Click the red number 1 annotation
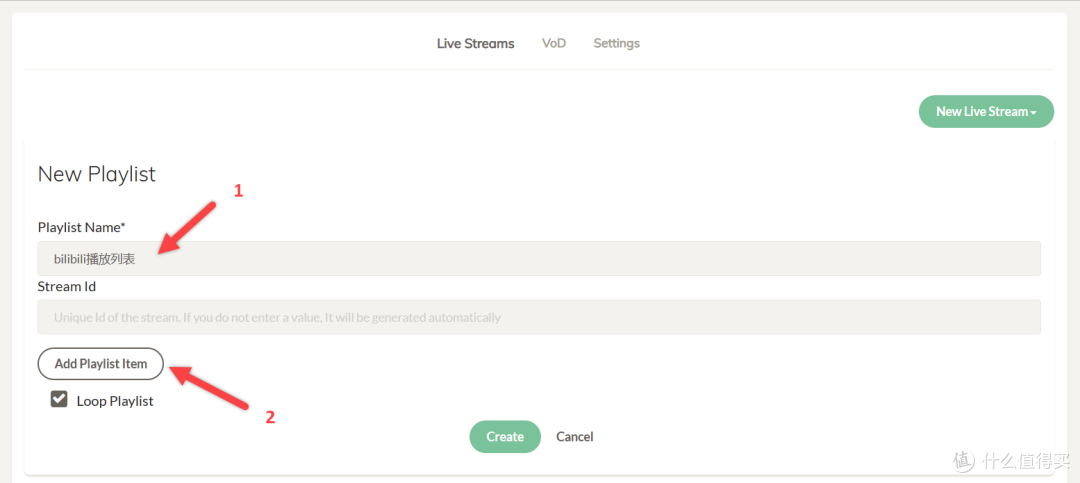 238,190
